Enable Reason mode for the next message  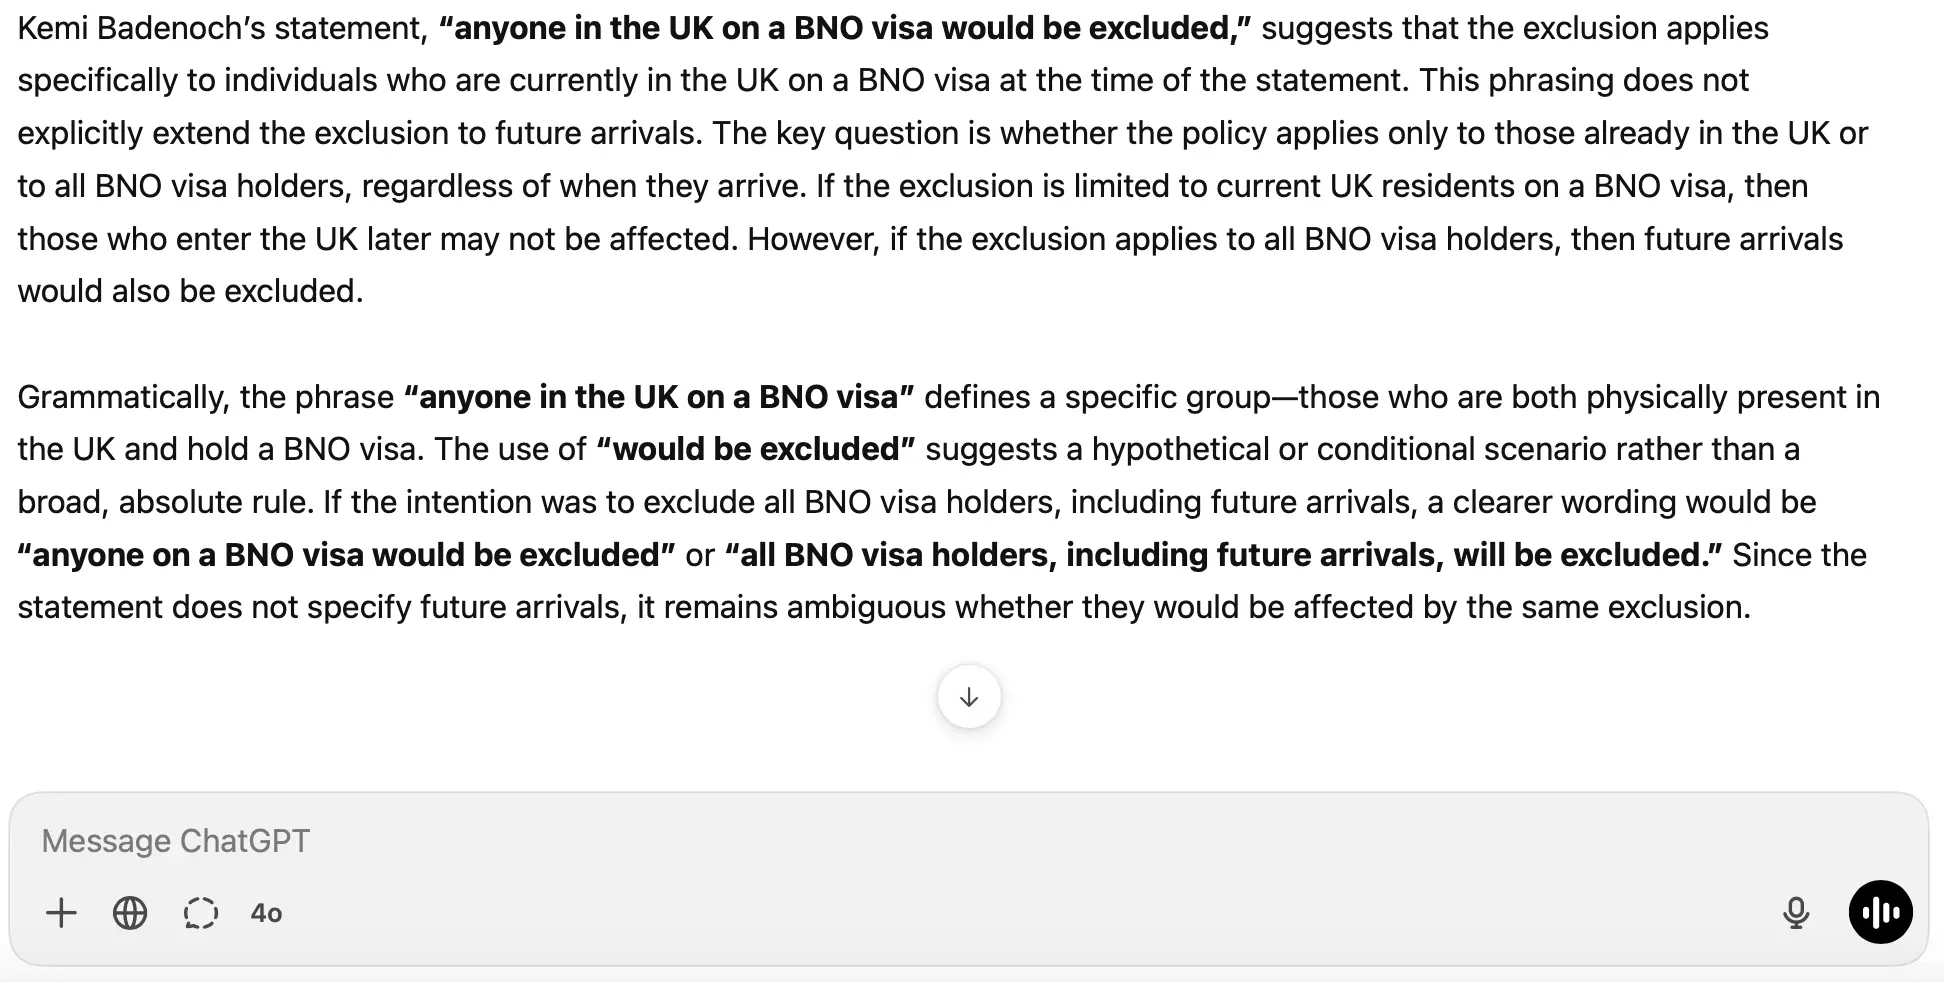pos(201,913)
